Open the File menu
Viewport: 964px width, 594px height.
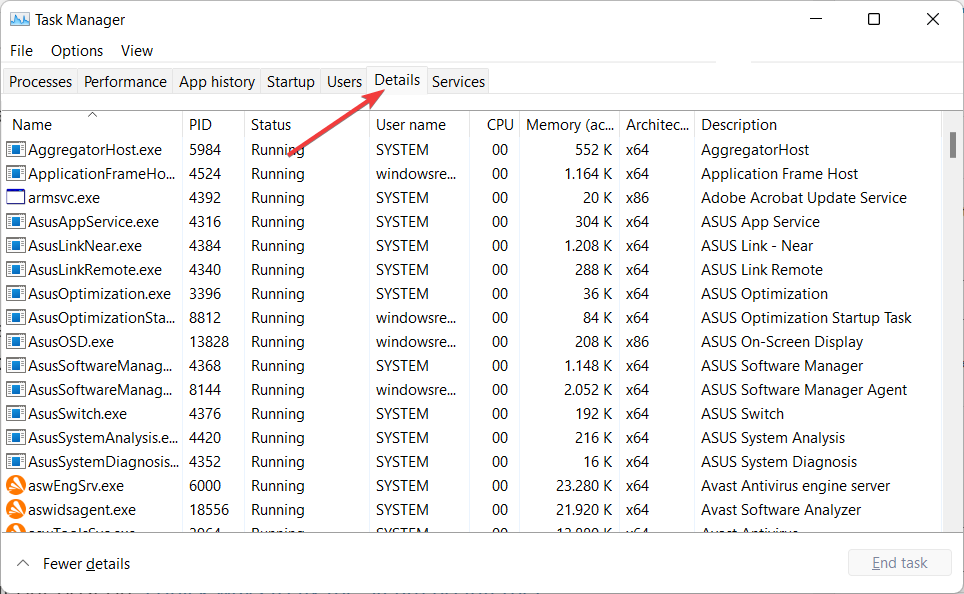[x=22, y=50]
